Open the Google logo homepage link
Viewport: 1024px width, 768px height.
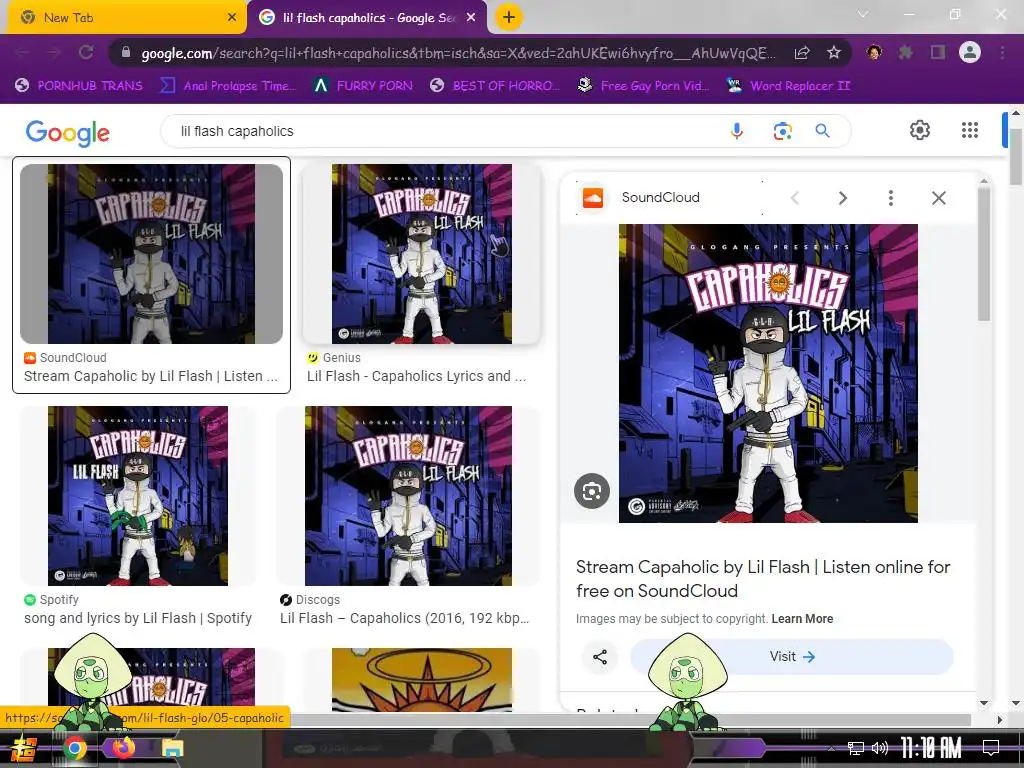pyautogui.click(x=67, y=133)
